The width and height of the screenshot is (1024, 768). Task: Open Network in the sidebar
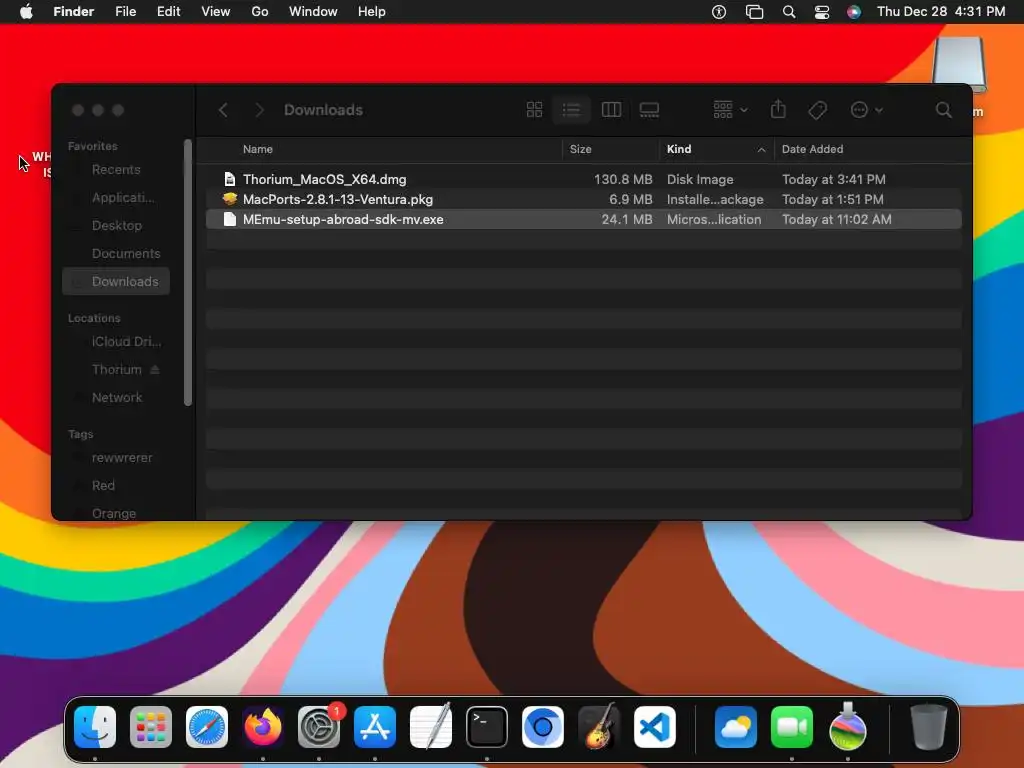click(x=116, y=398)
